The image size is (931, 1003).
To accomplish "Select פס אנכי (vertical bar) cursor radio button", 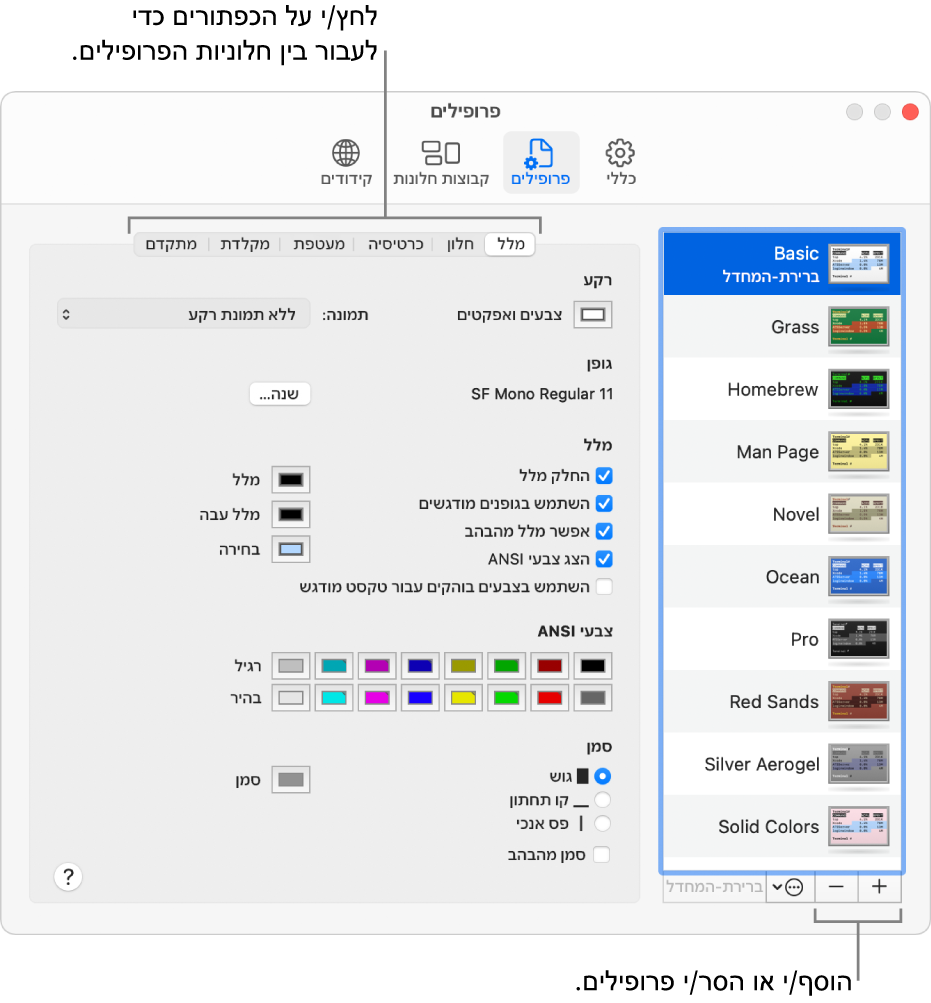I will pyautogui.click(x=602, y=823).
